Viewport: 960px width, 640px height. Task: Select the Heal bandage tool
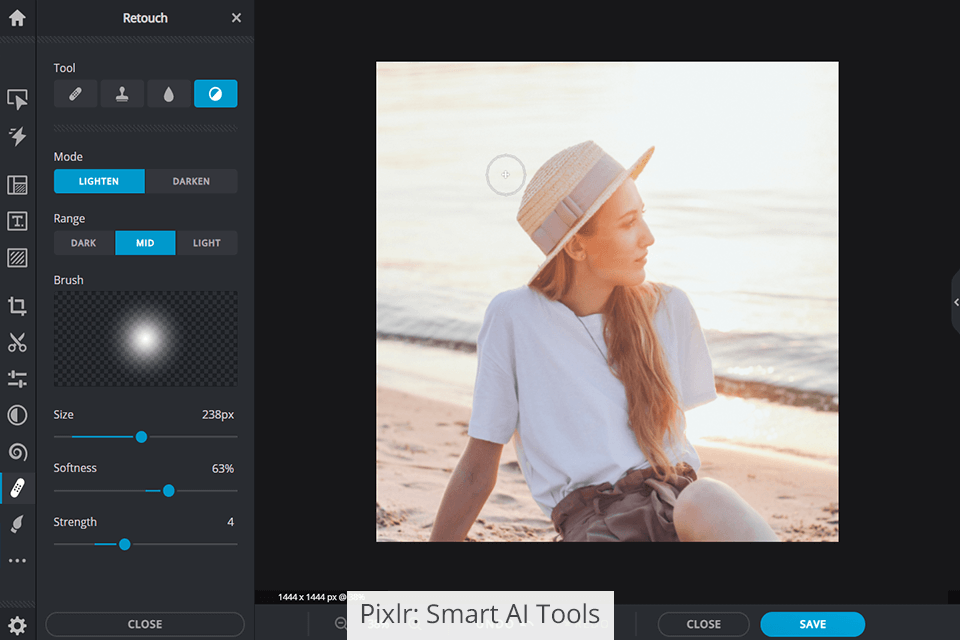click(x=75, y=94)
